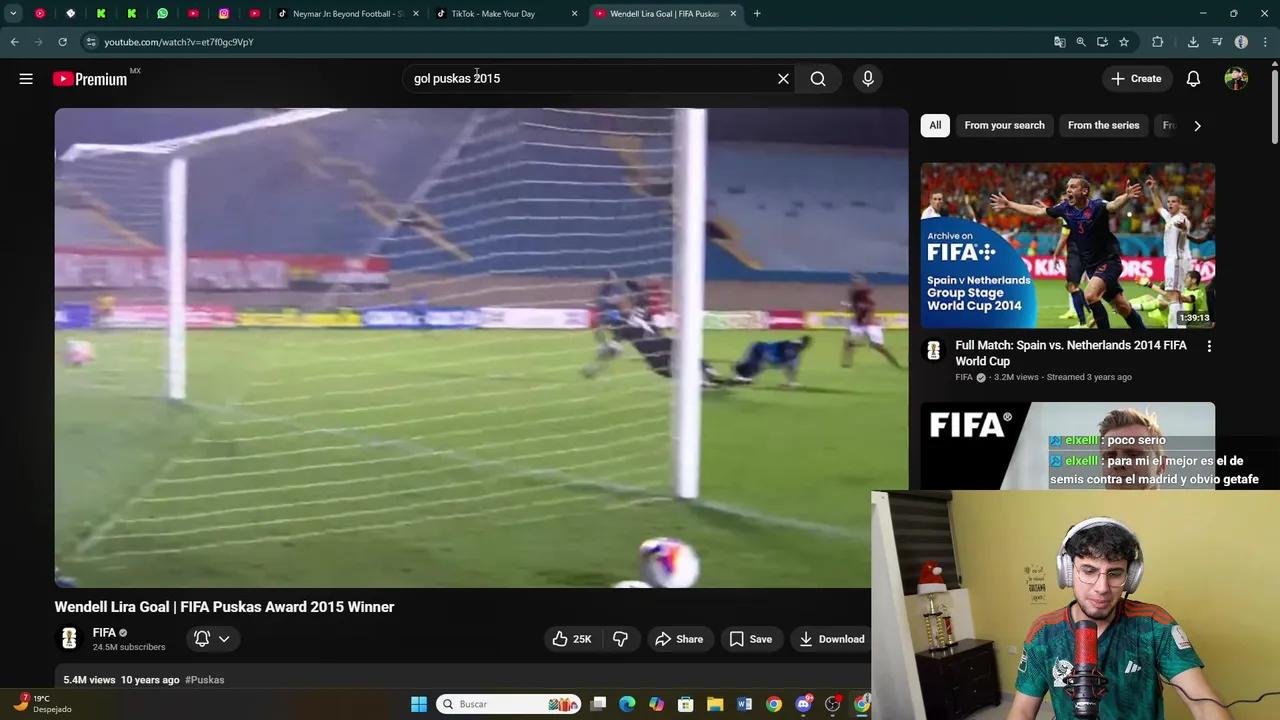
Task: Open Discord from the taskbar
Action: point(803,704)
